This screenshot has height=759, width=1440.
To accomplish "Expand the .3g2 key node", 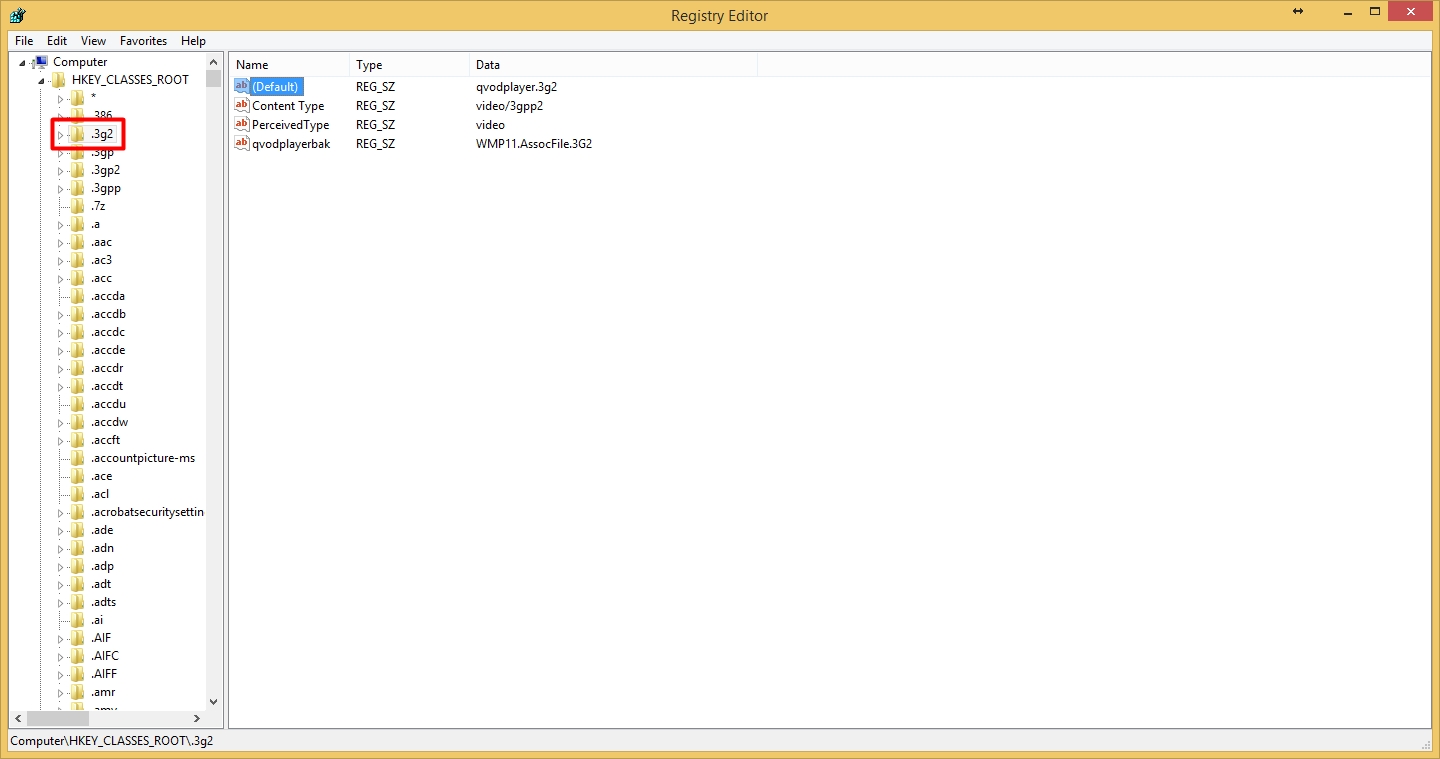I will pos(60,134).
